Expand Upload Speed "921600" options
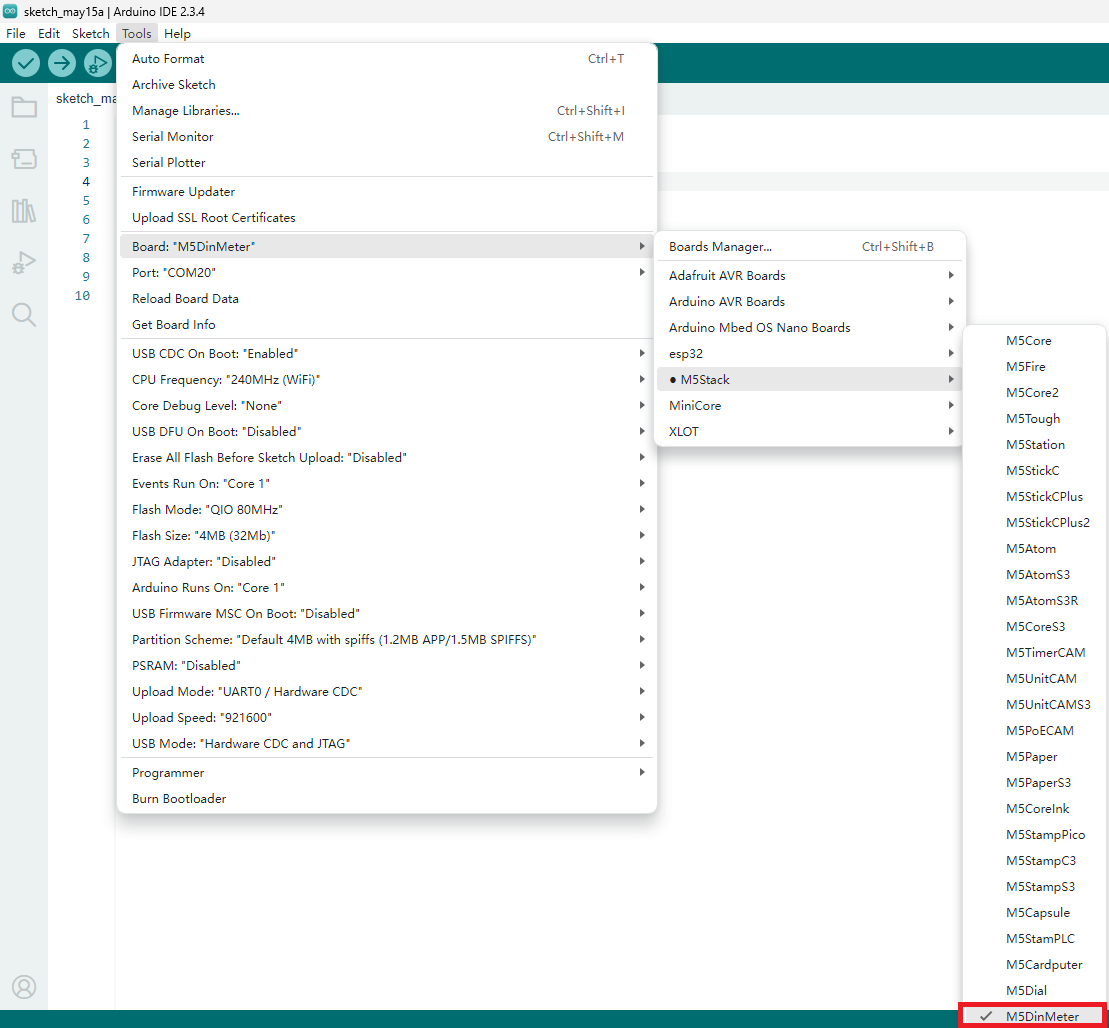The height and width of the screenshot is (1028, 1109). [x=387, y=717]
